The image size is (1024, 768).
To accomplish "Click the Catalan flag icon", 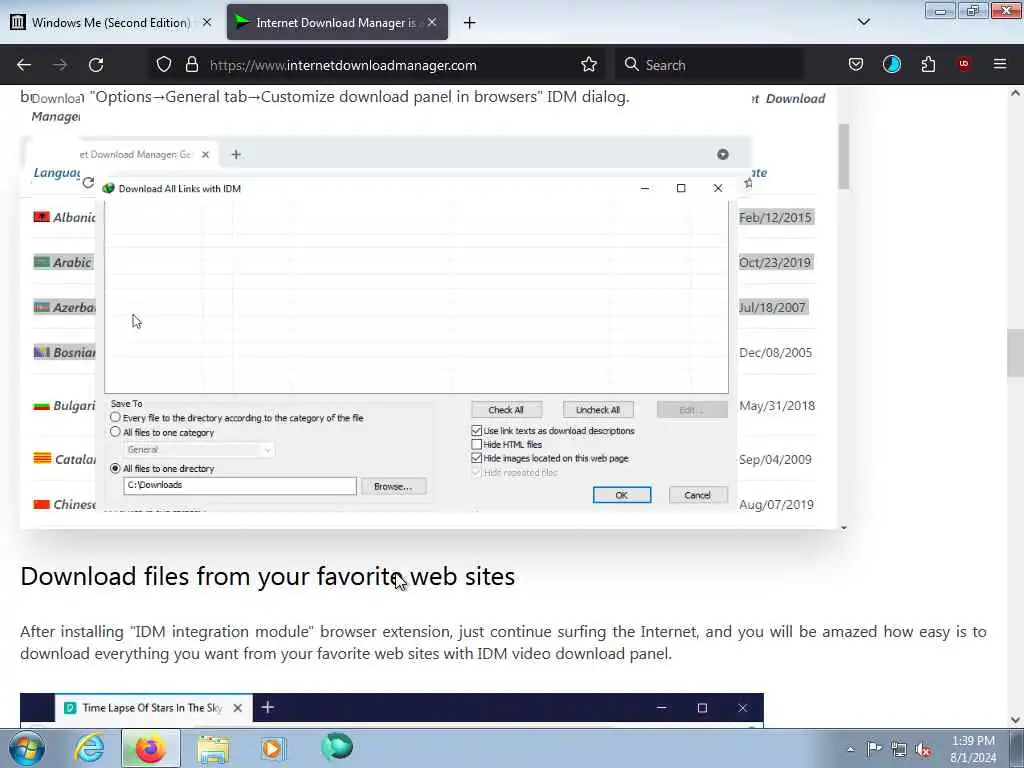I will point(42,458).
